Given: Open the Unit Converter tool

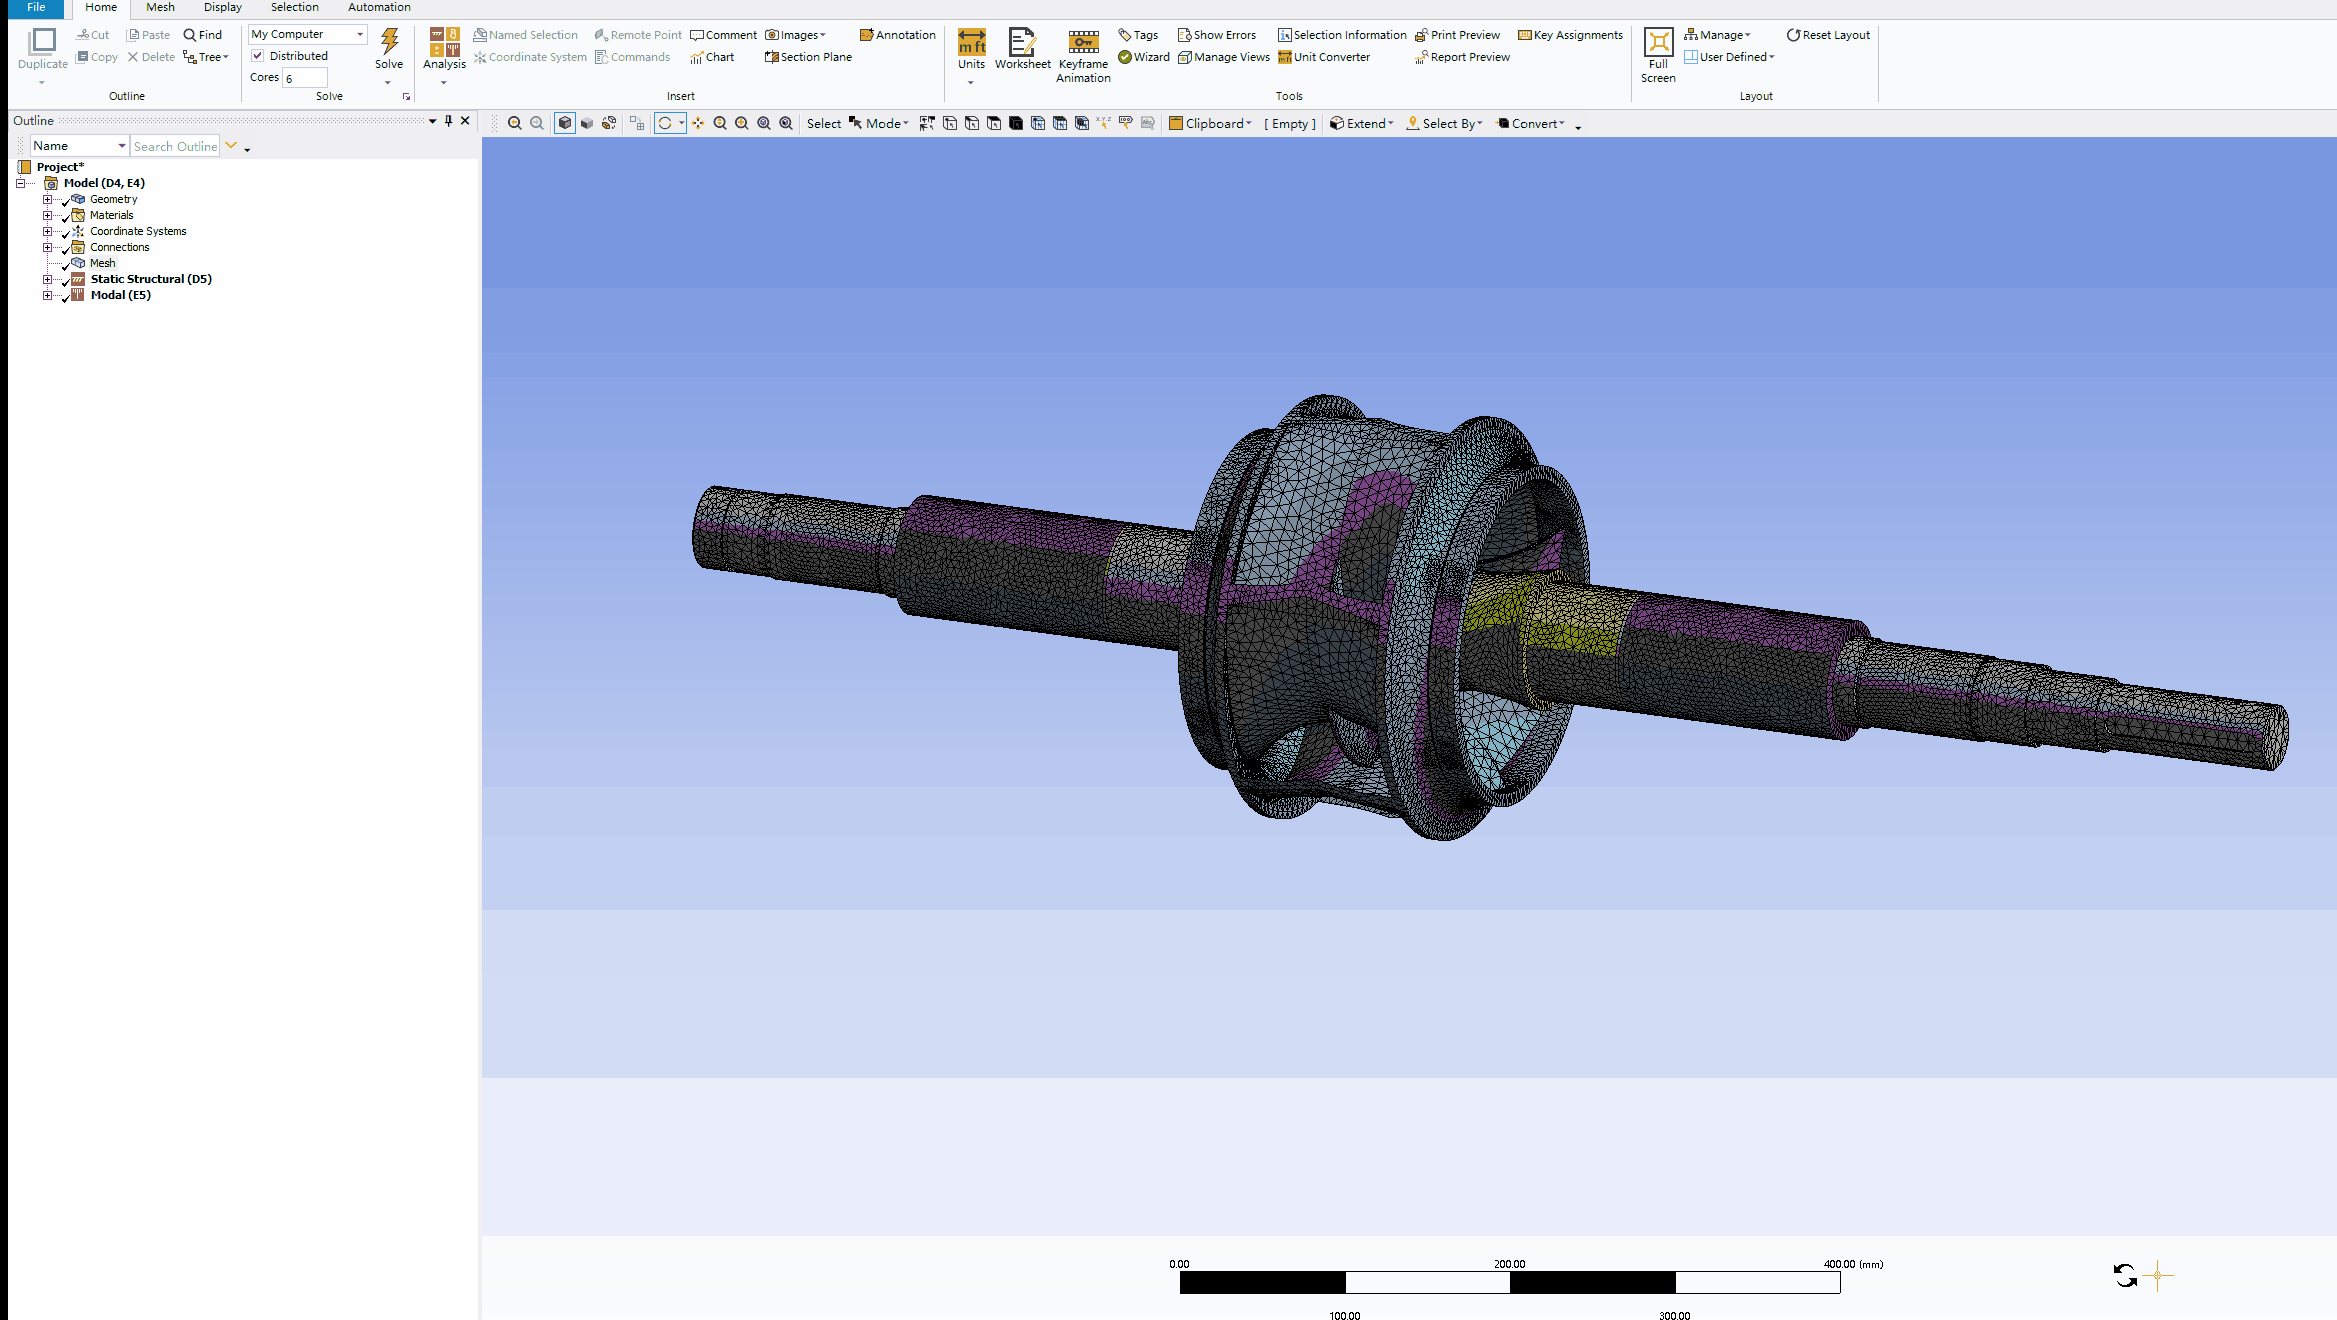Looking at the screenshot, I should pyautogui.click(x=1324, y=57).
